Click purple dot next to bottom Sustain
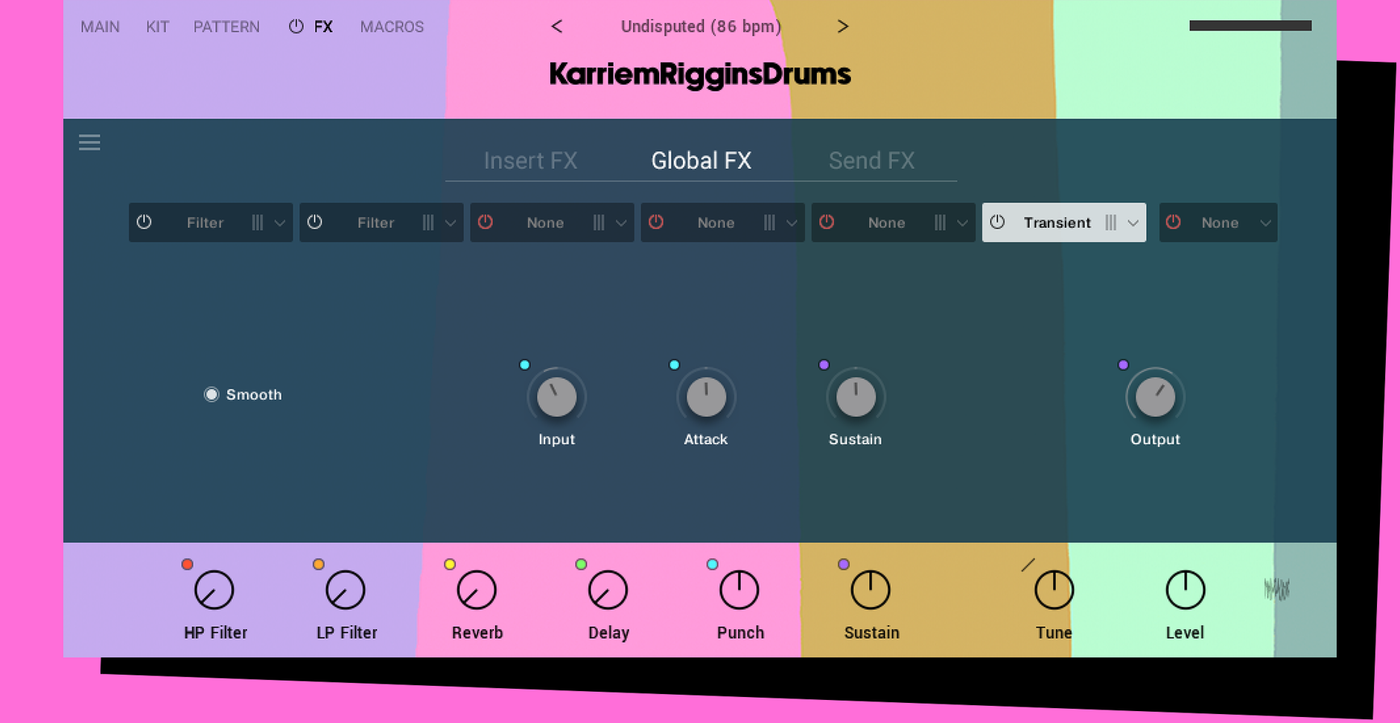This screenshot has height=723, width=1400. point(844,565)
